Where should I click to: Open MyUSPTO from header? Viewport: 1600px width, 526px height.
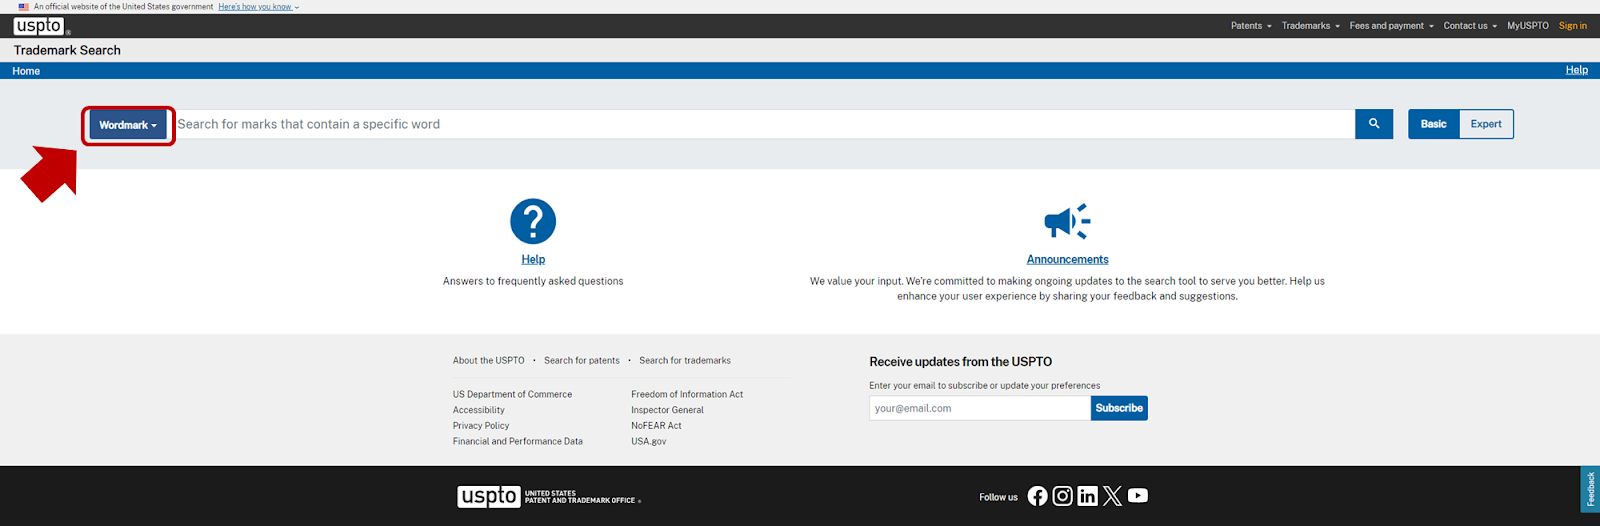1528,26
